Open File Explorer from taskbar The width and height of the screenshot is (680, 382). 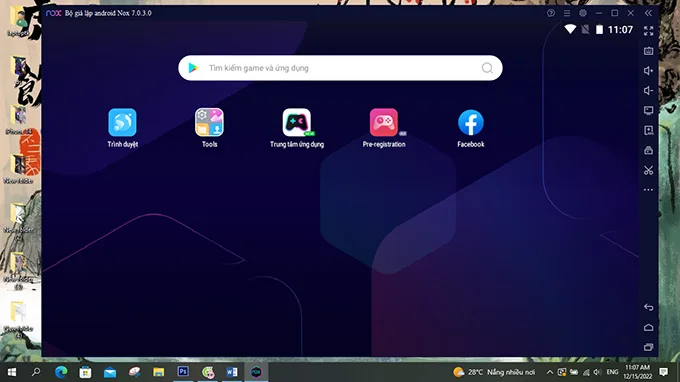coord(159,372)
